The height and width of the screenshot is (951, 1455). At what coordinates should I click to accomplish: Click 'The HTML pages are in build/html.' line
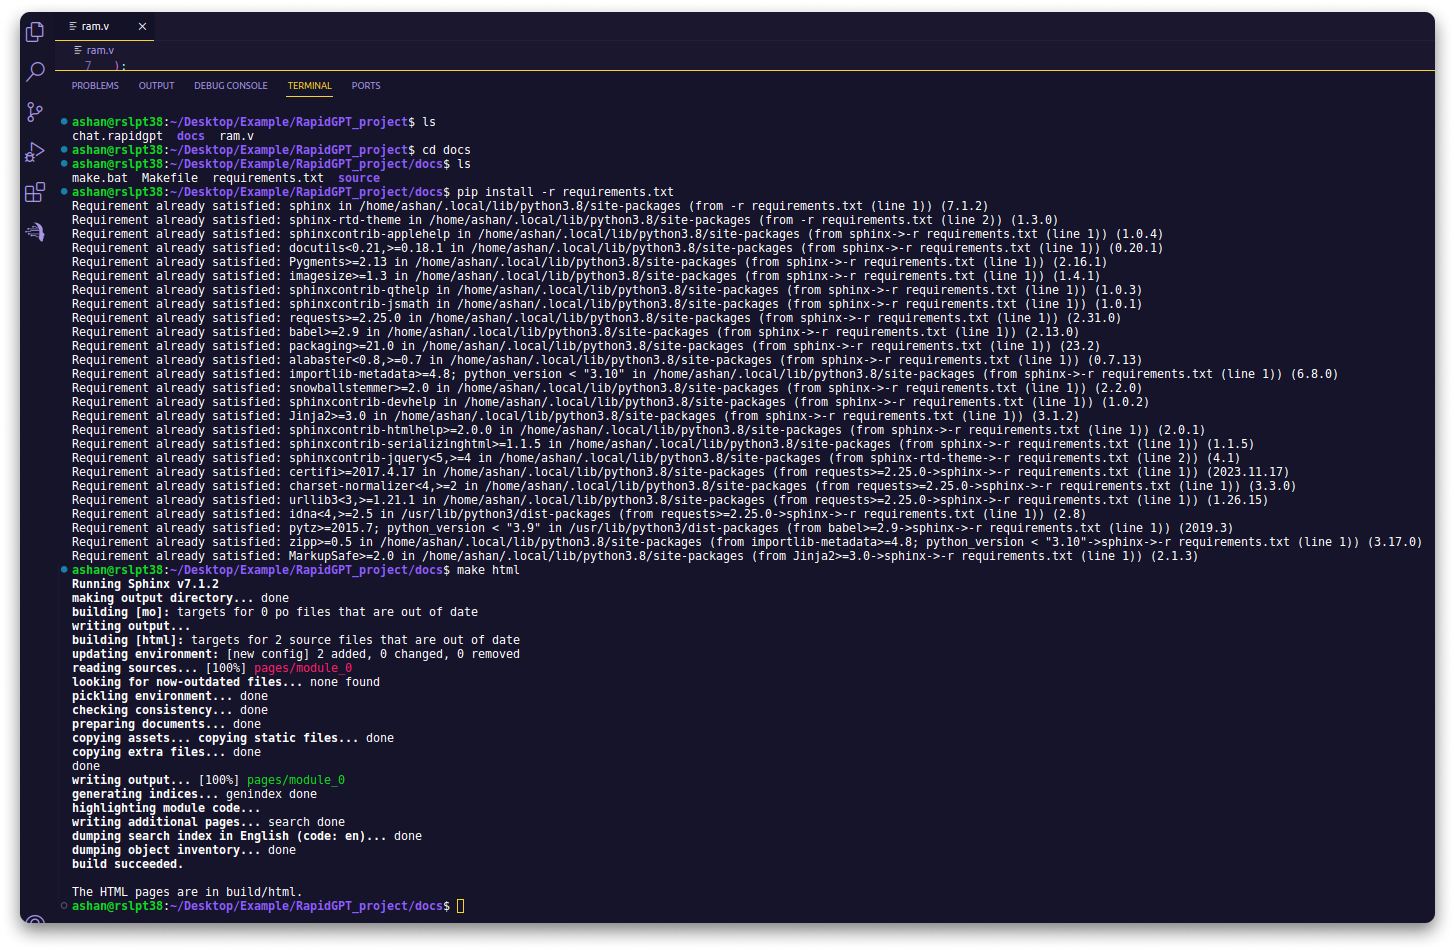point(187,892)
